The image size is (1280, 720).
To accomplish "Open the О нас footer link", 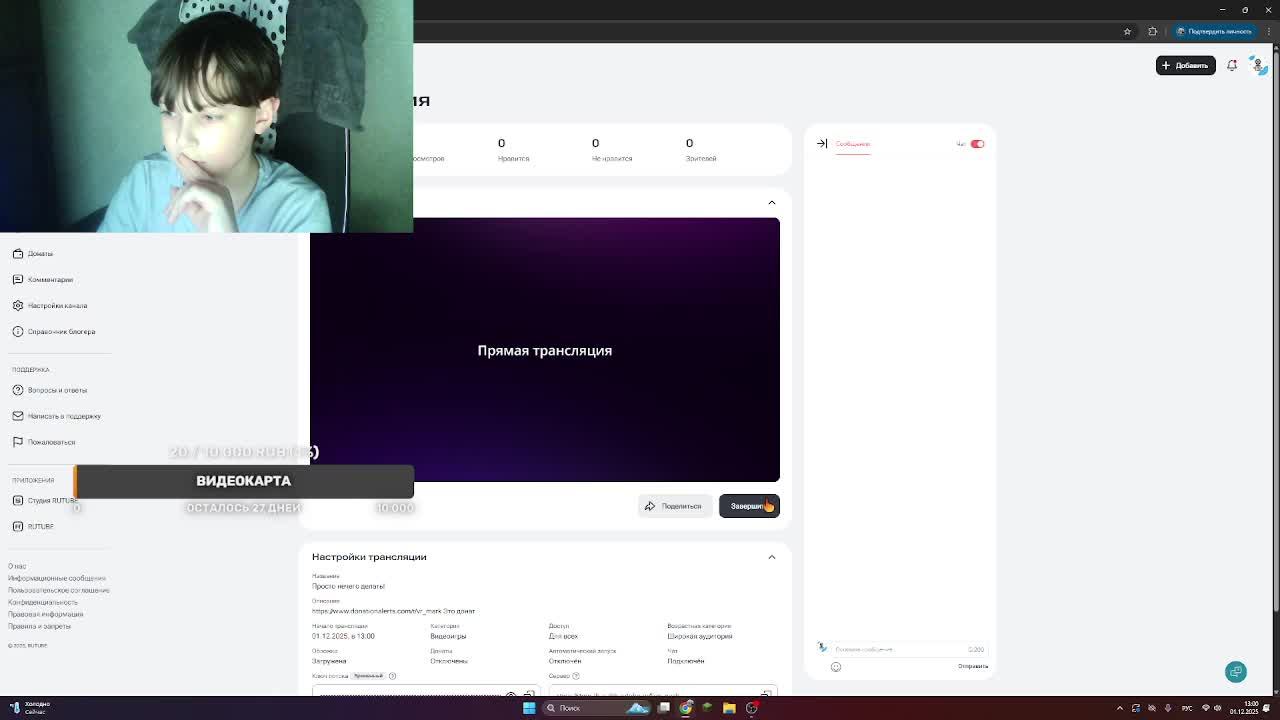I will 17,566.
